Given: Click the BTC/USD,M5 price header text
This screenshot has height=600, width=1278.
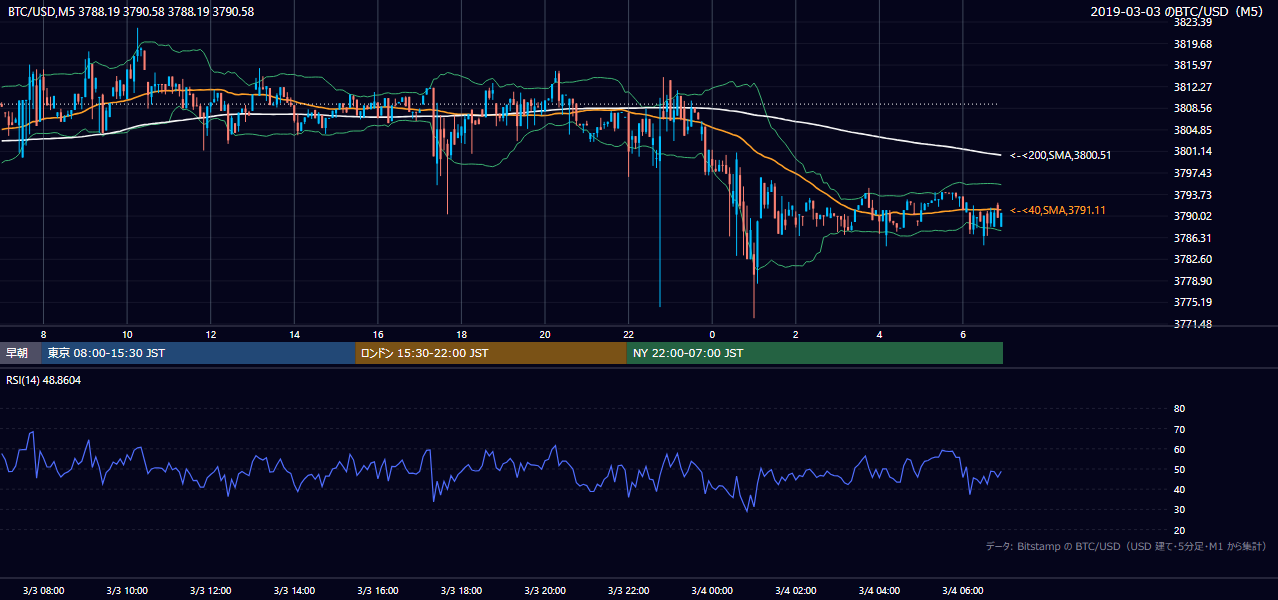Looking at the screenshot, I should 131,12.
